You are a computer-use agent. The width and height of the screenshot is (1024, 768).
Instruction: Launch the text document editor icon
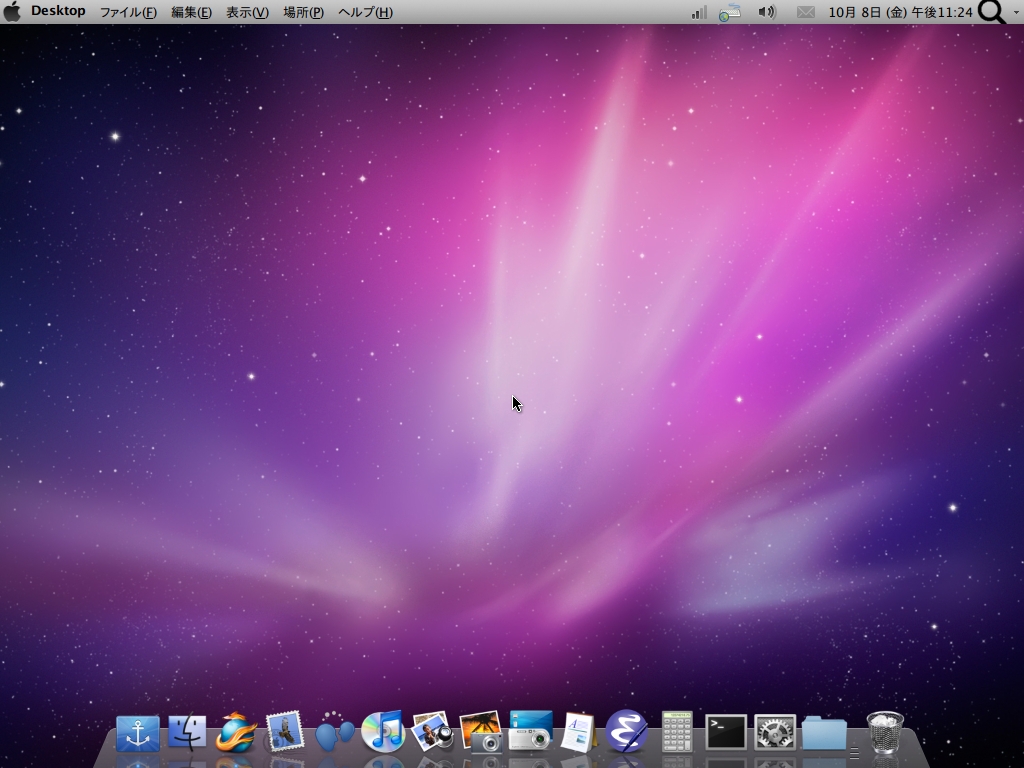(x=579, y=732)
